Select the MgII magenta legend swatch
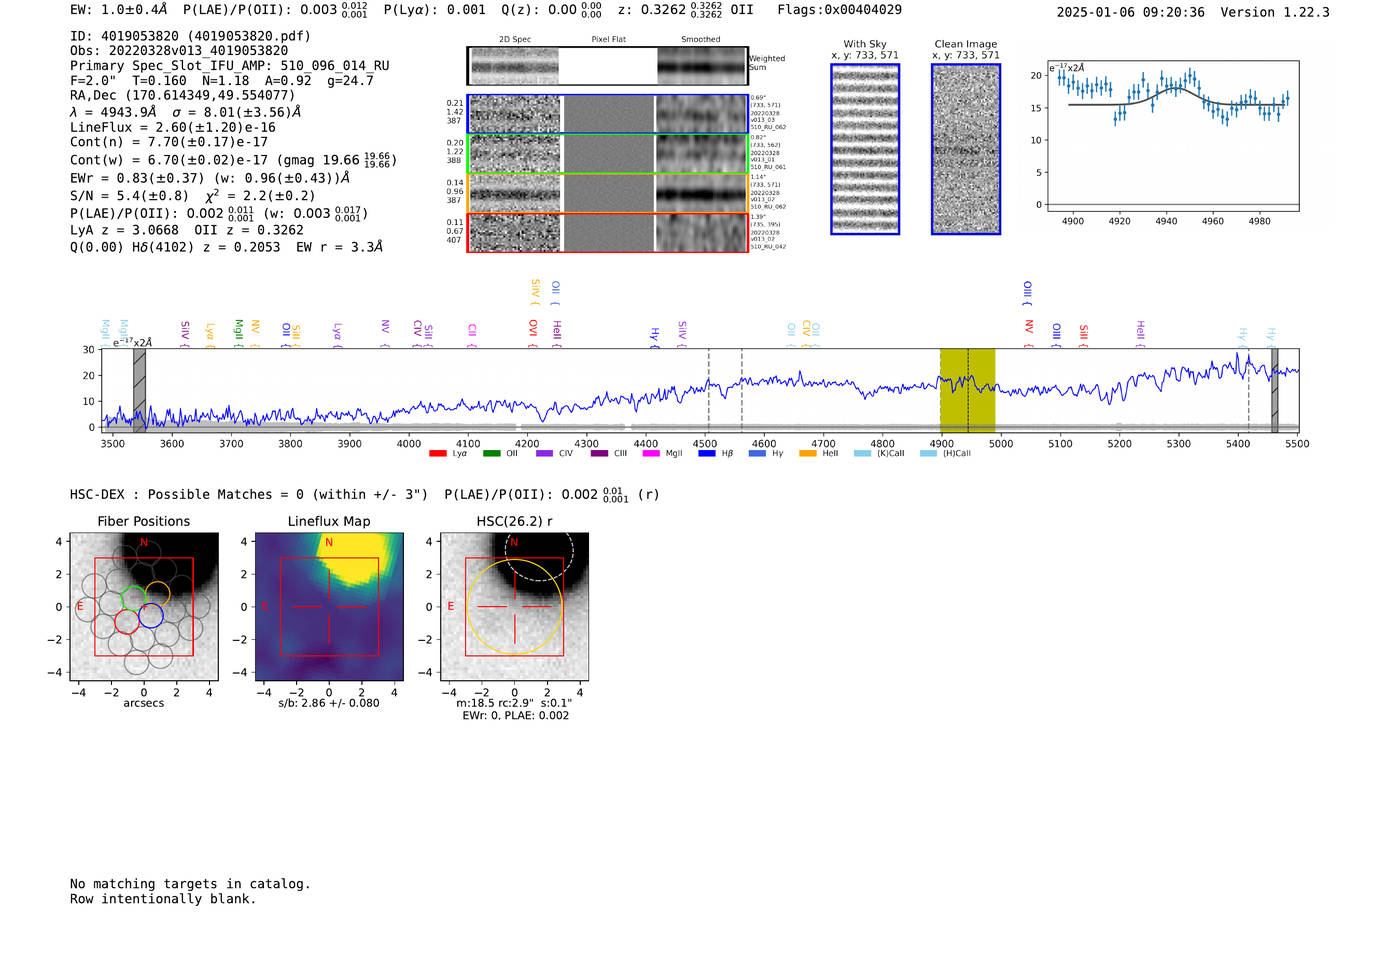The height and width of the screenshot is (953, 1400). click(651, 454)
